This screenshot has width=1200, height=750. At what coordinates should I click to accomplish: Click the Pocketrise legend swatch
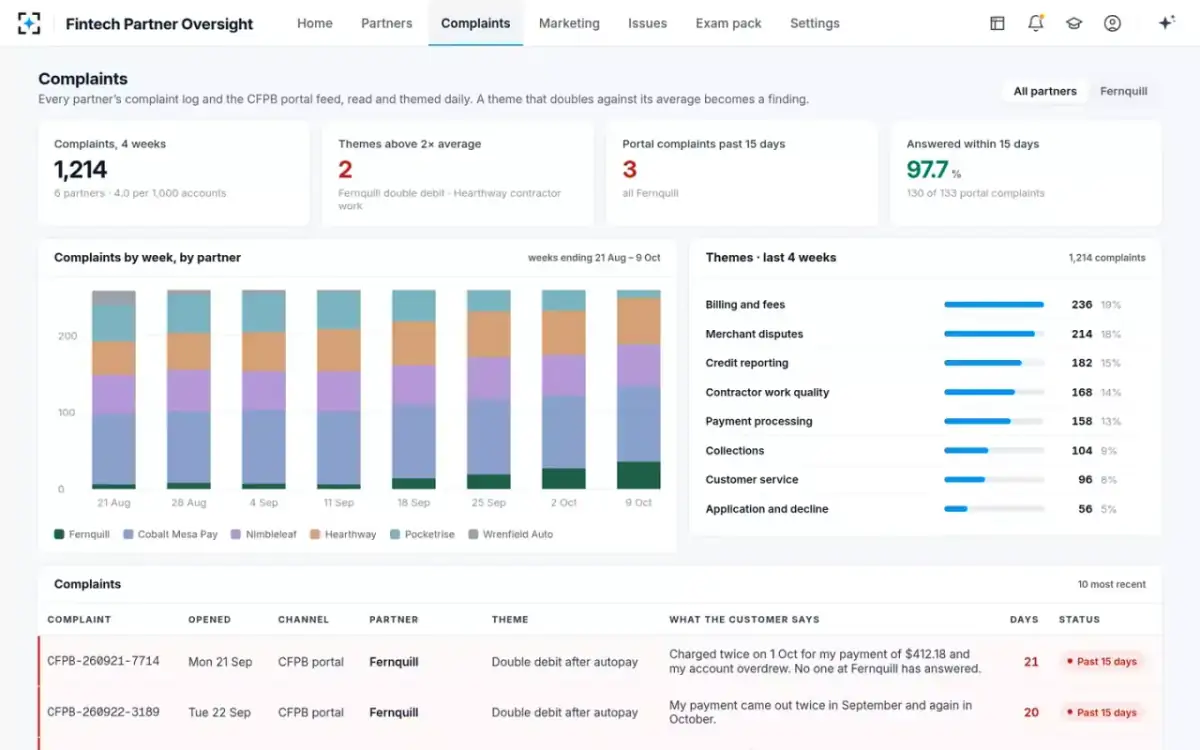[x=394, y=534]
